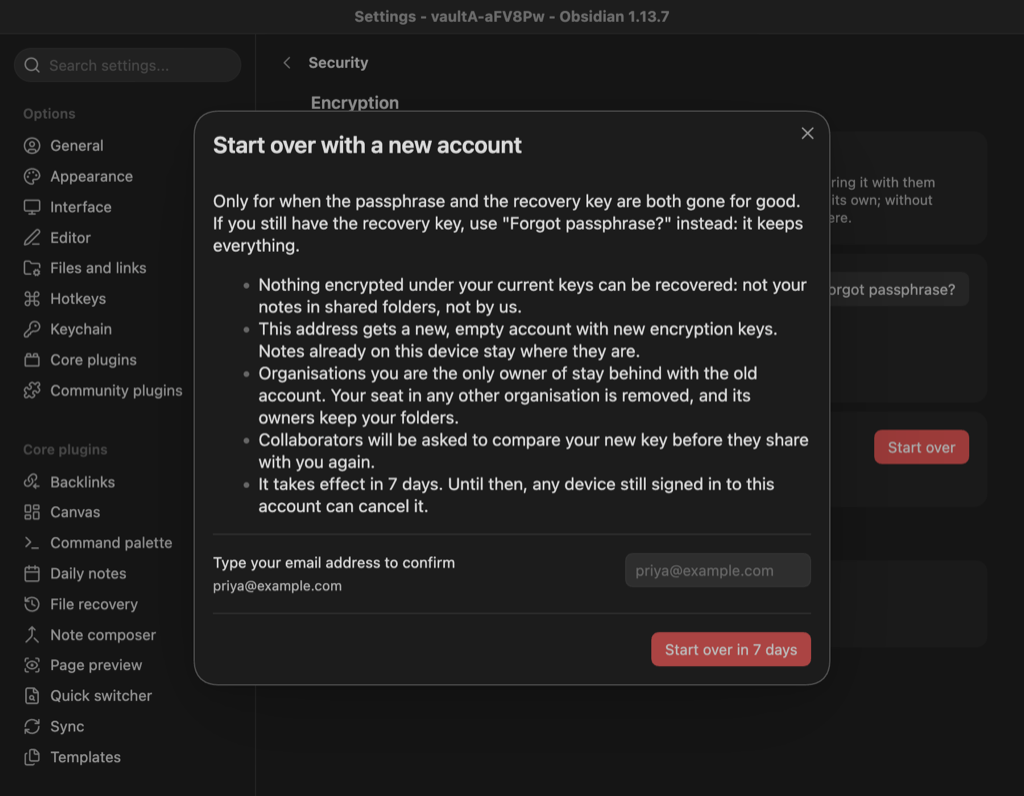Click the Core plugins section label
The height and width of the screenshot is (796, 1024).
[x=65, y=449]
